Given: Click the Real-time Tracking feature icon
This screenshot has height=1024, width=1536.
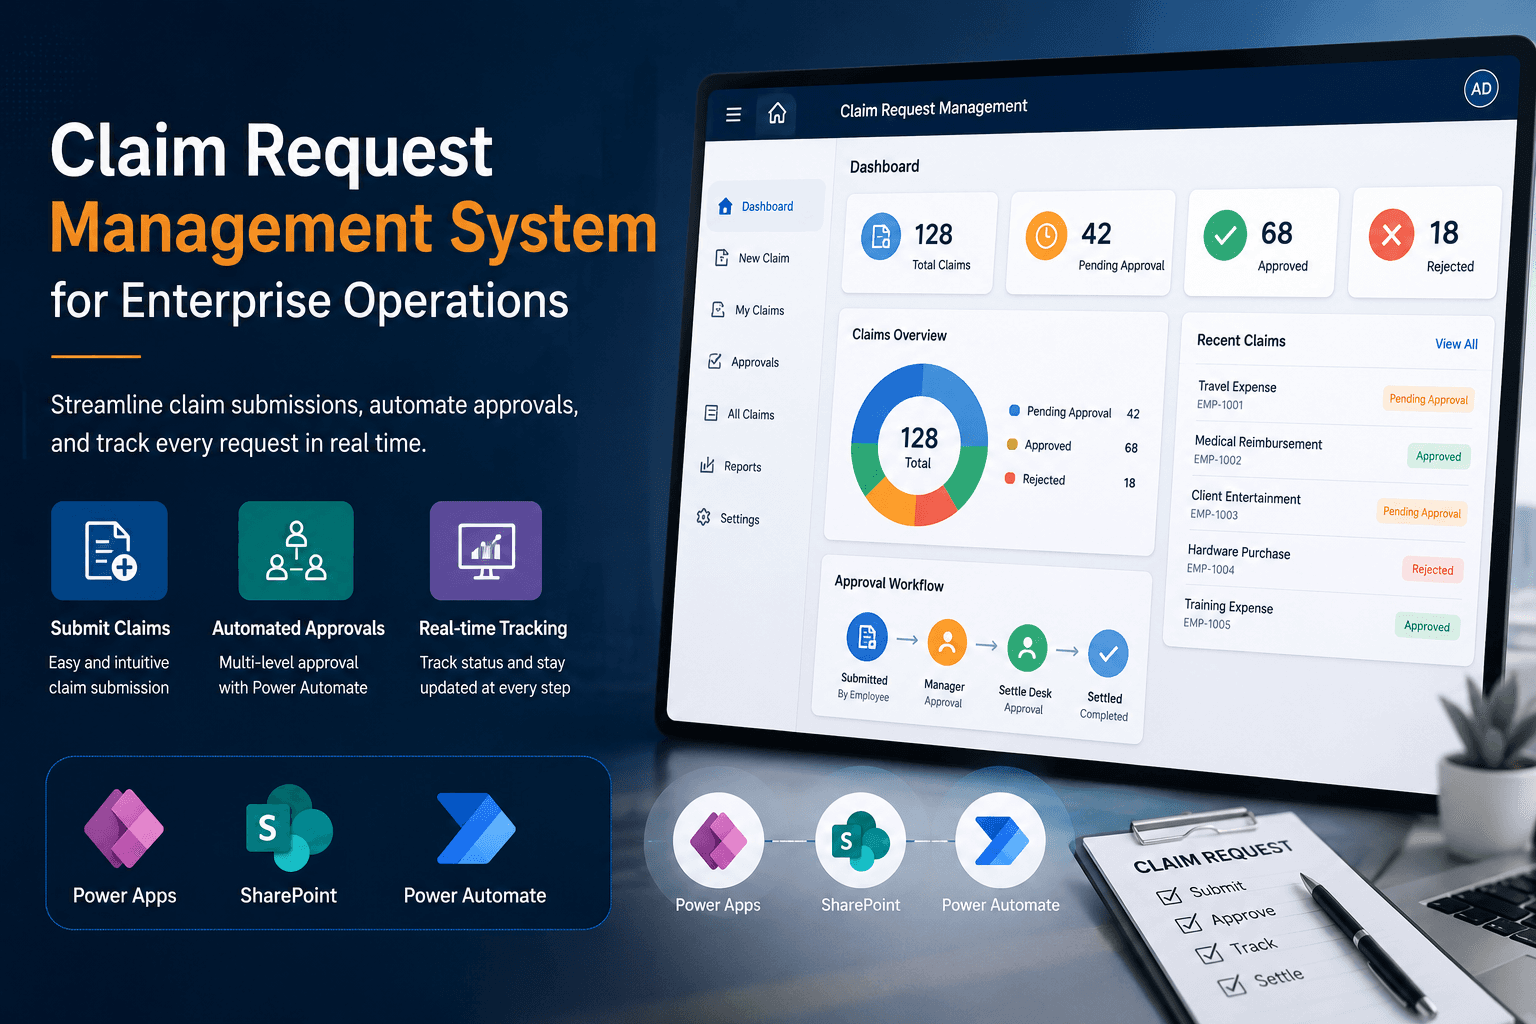Looking at the screenshot, I should pos(486,550).
